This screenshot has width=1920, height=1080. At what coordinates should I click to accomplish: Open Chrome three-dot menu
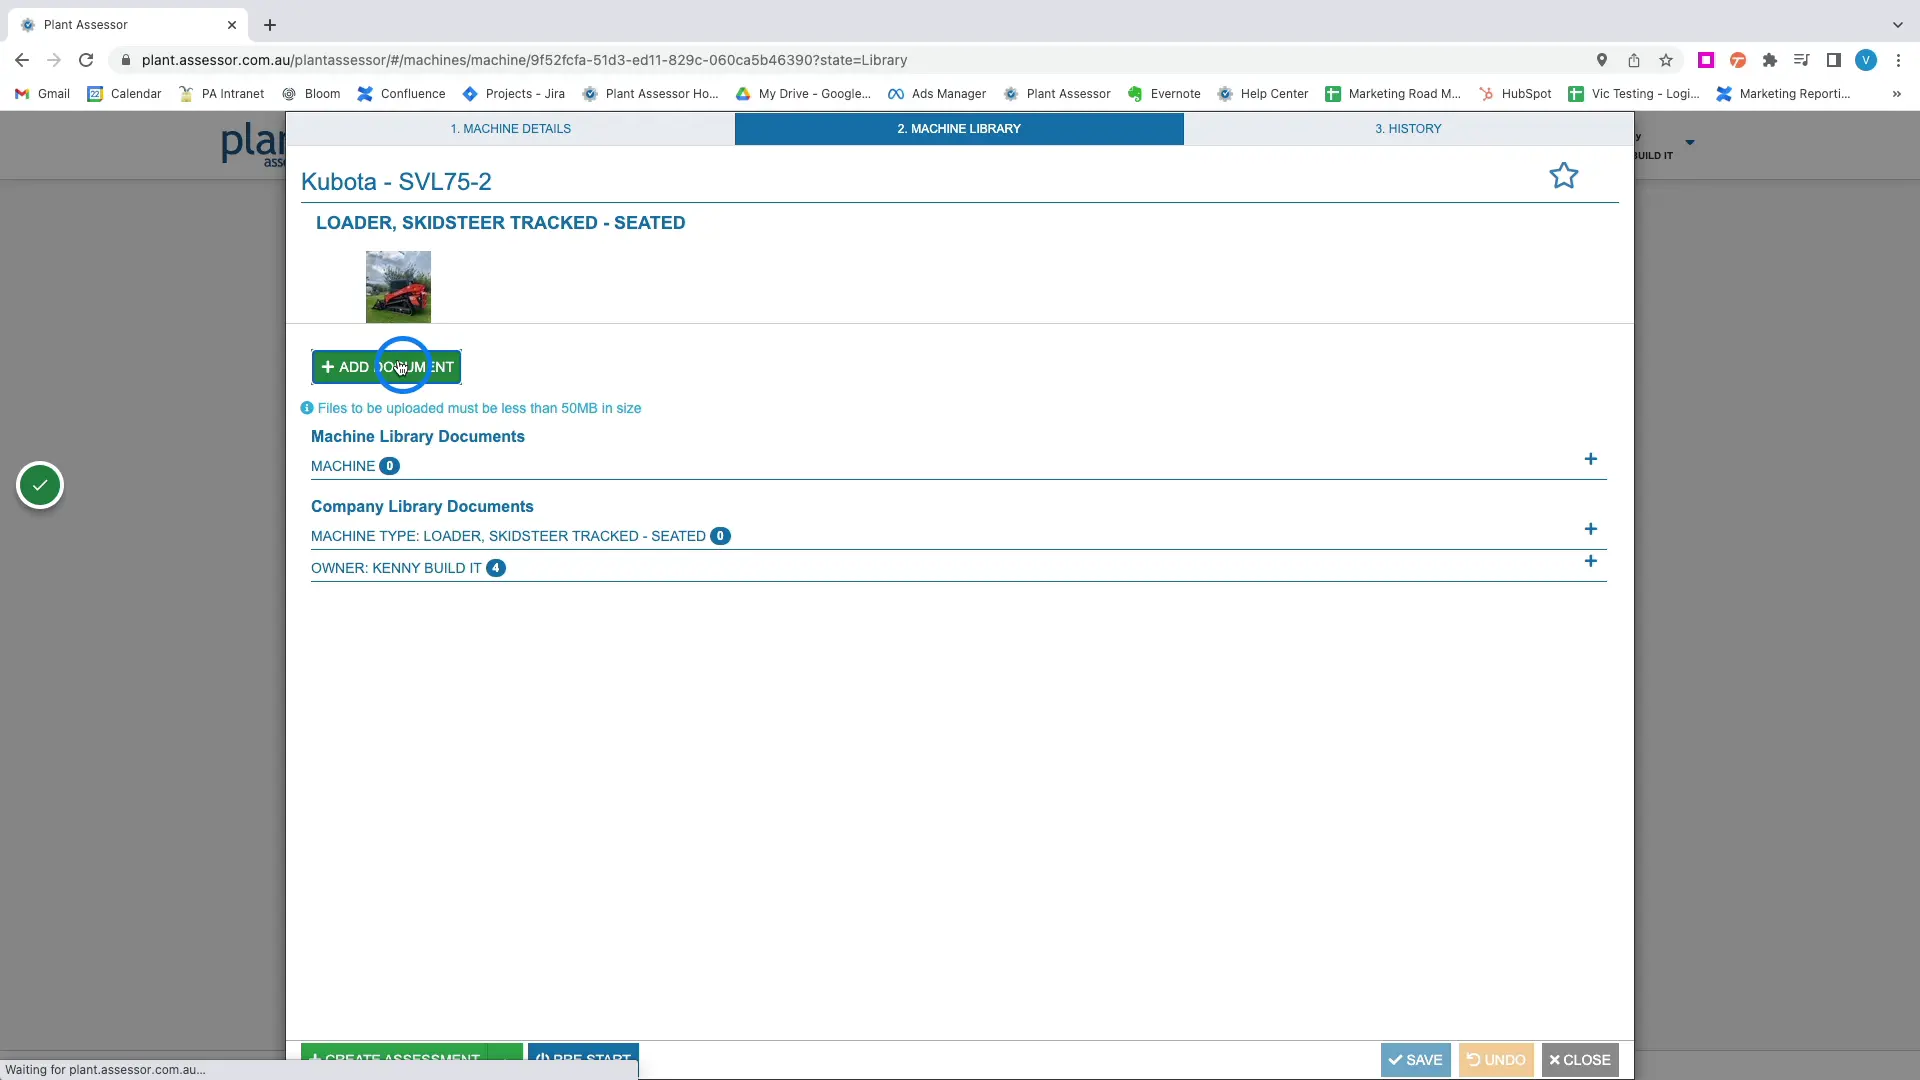[x=1898, y=60]
